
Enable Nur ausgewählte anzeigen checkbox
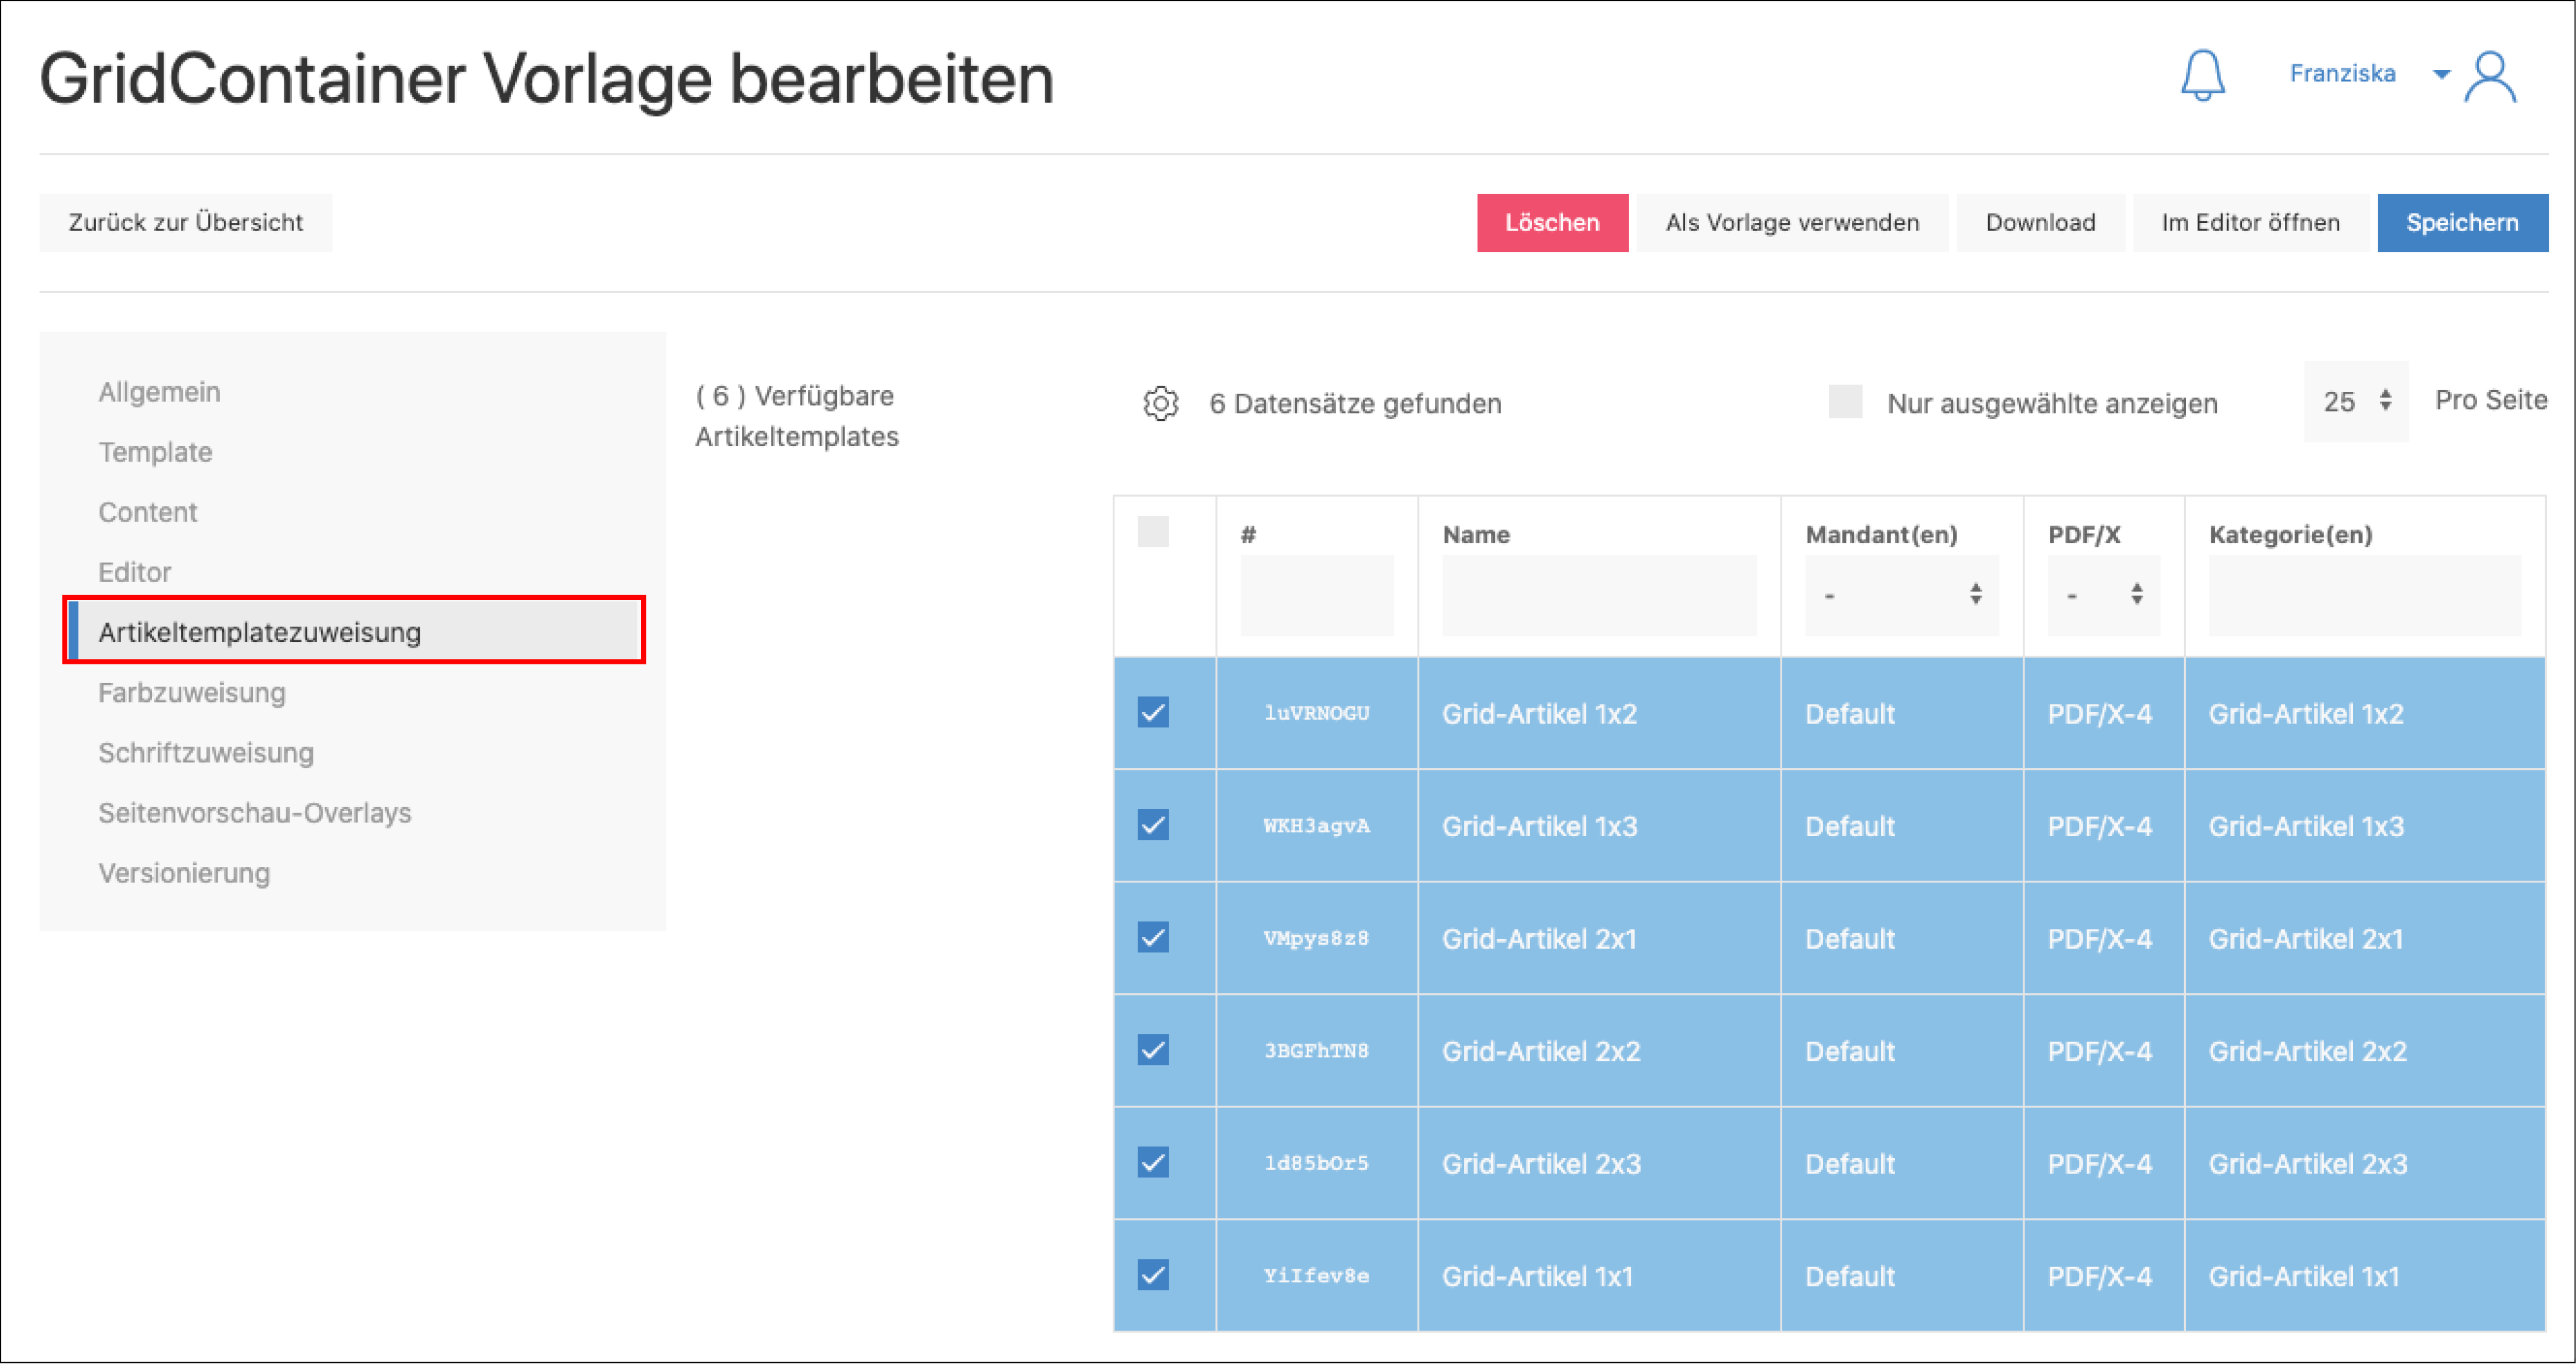click(x=1845, y=402)
